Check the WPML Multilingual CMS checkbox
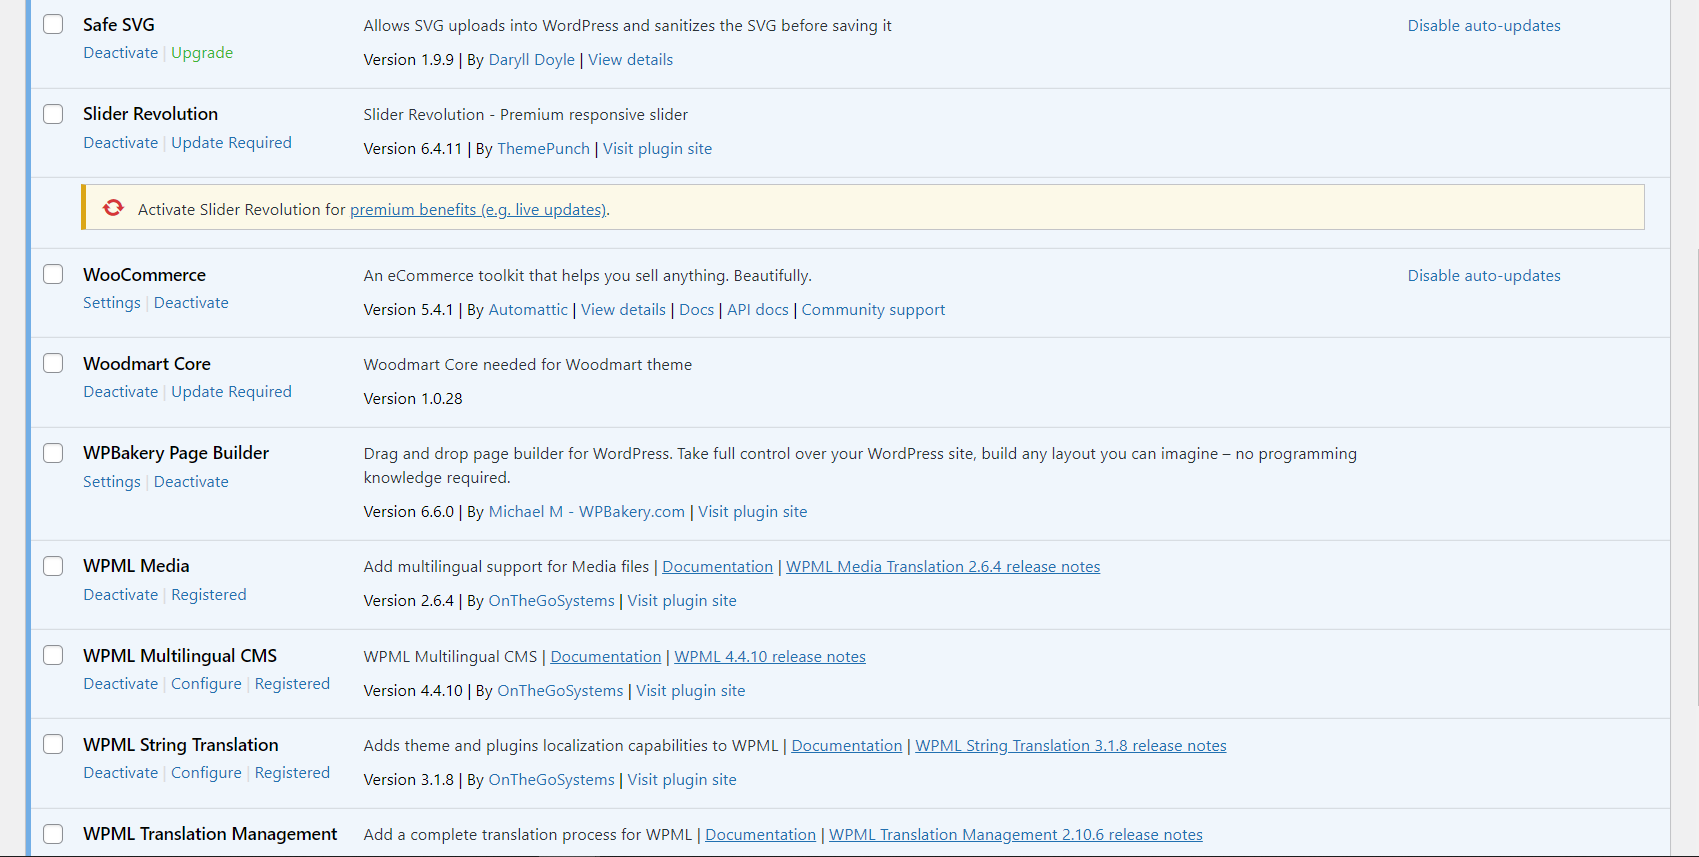 pos(53,655)
